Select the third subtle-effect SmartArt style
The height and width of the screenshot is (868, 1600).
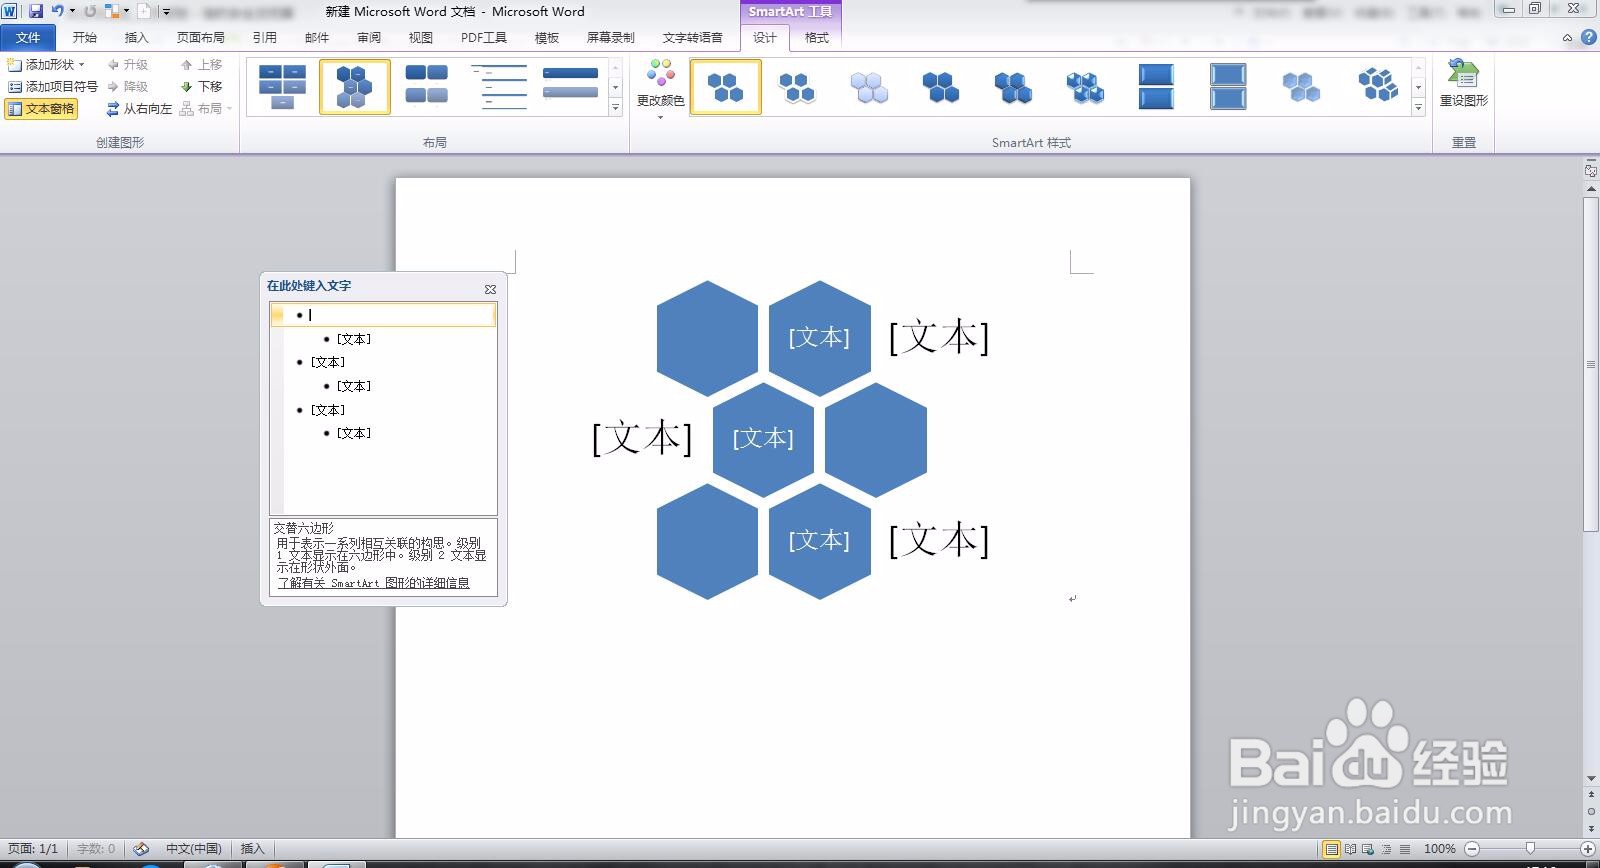click(869, 87)
